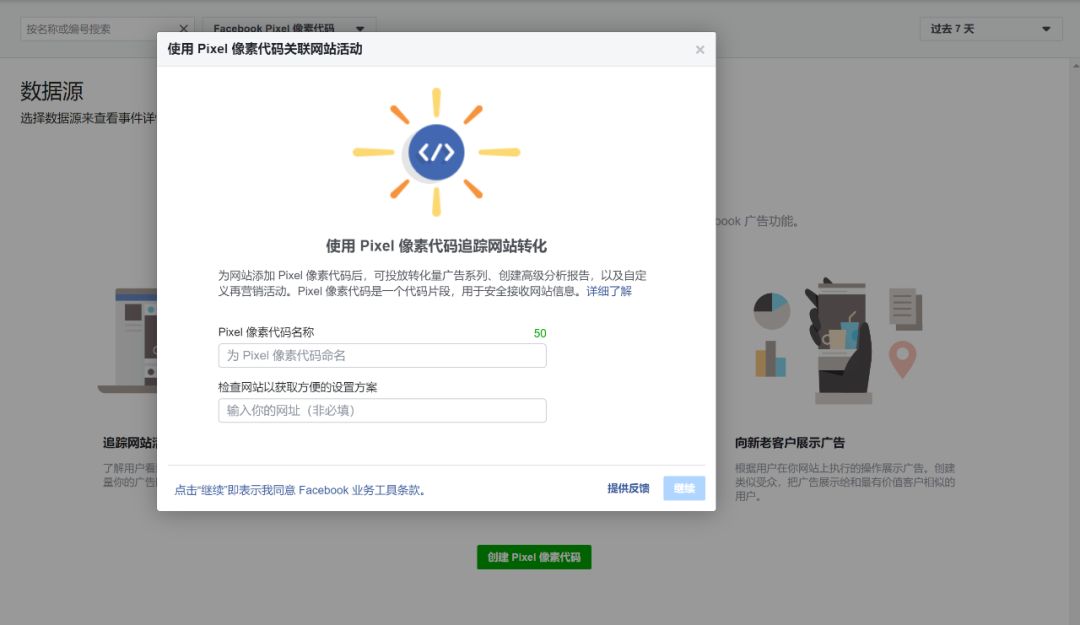The image size is (1080, 625).
Task: Clear the search box with X icon
Action: [x=183, y=28]
